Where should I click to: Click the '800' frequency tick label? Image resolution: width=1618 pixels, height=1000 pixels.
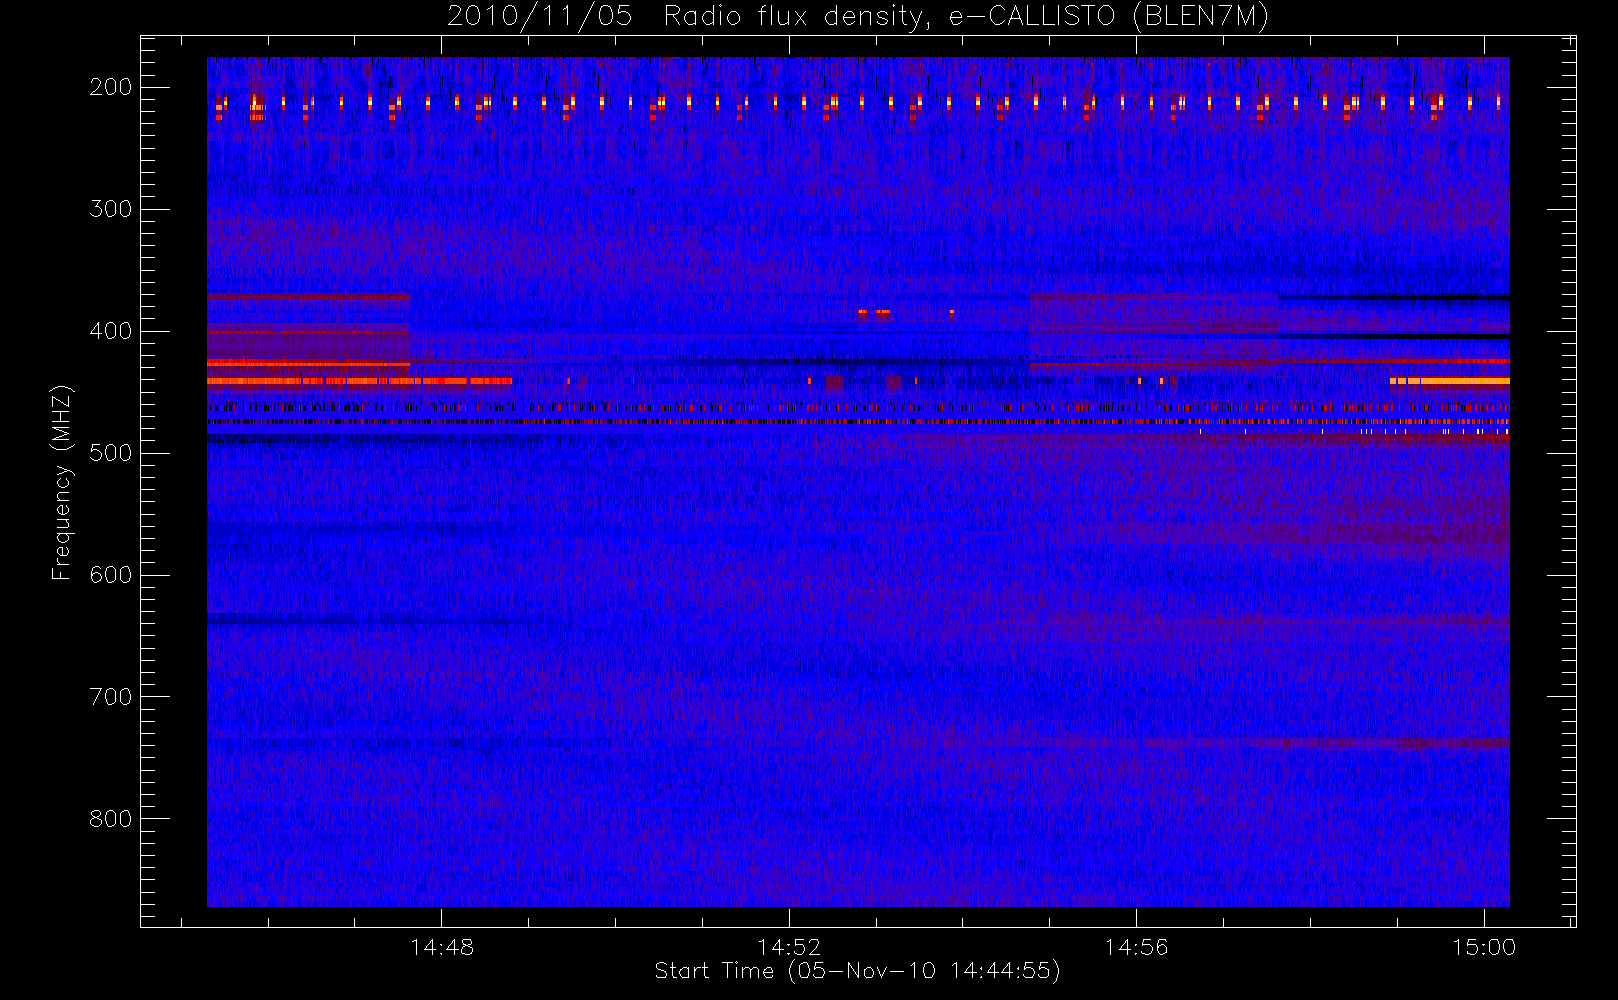[111, 819]
